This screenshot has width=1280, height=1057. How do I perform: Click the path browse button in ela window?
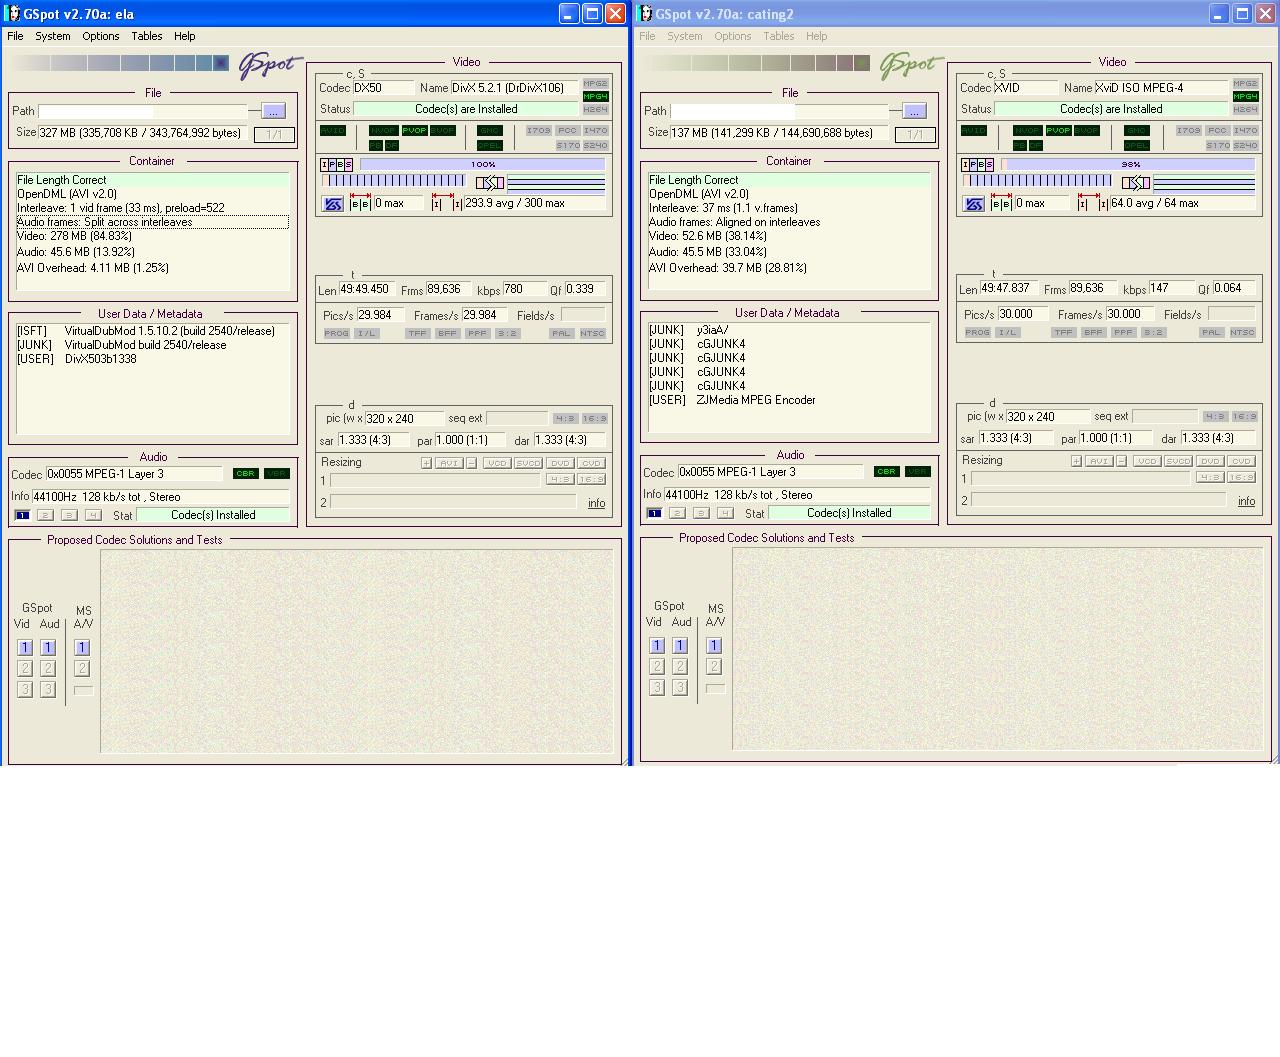coord(273,111)
